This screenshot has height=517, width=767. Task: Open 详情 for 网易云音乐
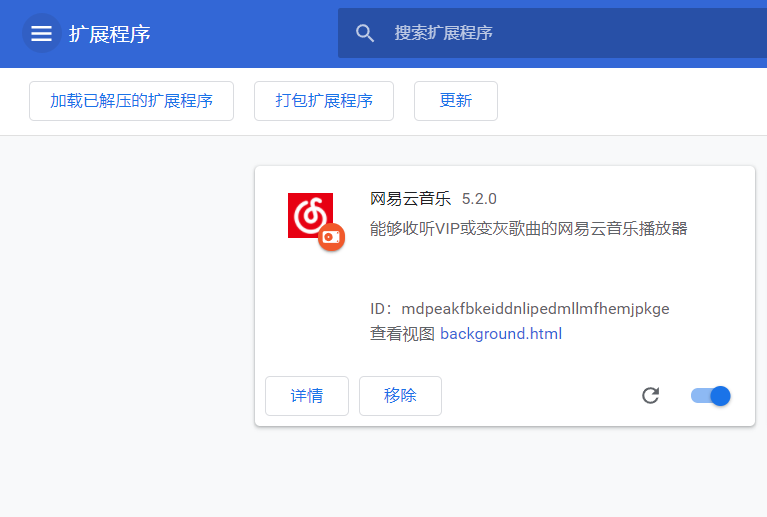pos(307,396)
